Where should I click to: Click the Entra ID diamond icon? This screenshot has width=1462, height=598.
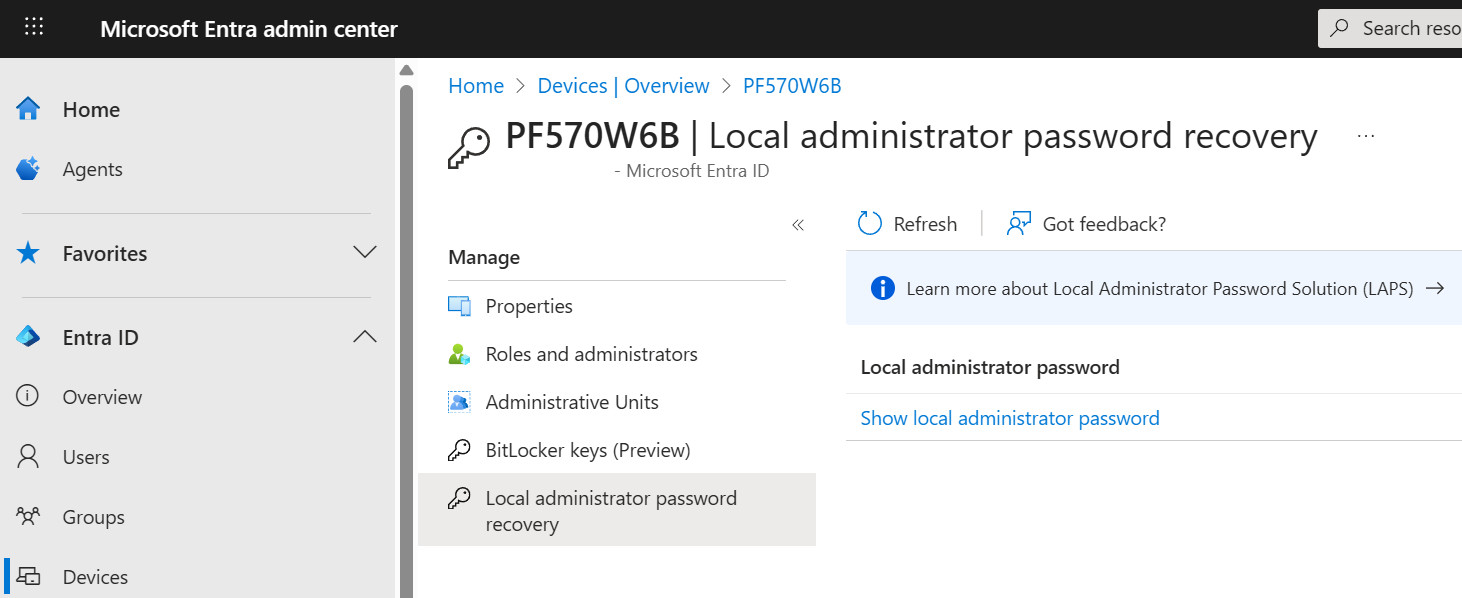(x=28, y=337)
